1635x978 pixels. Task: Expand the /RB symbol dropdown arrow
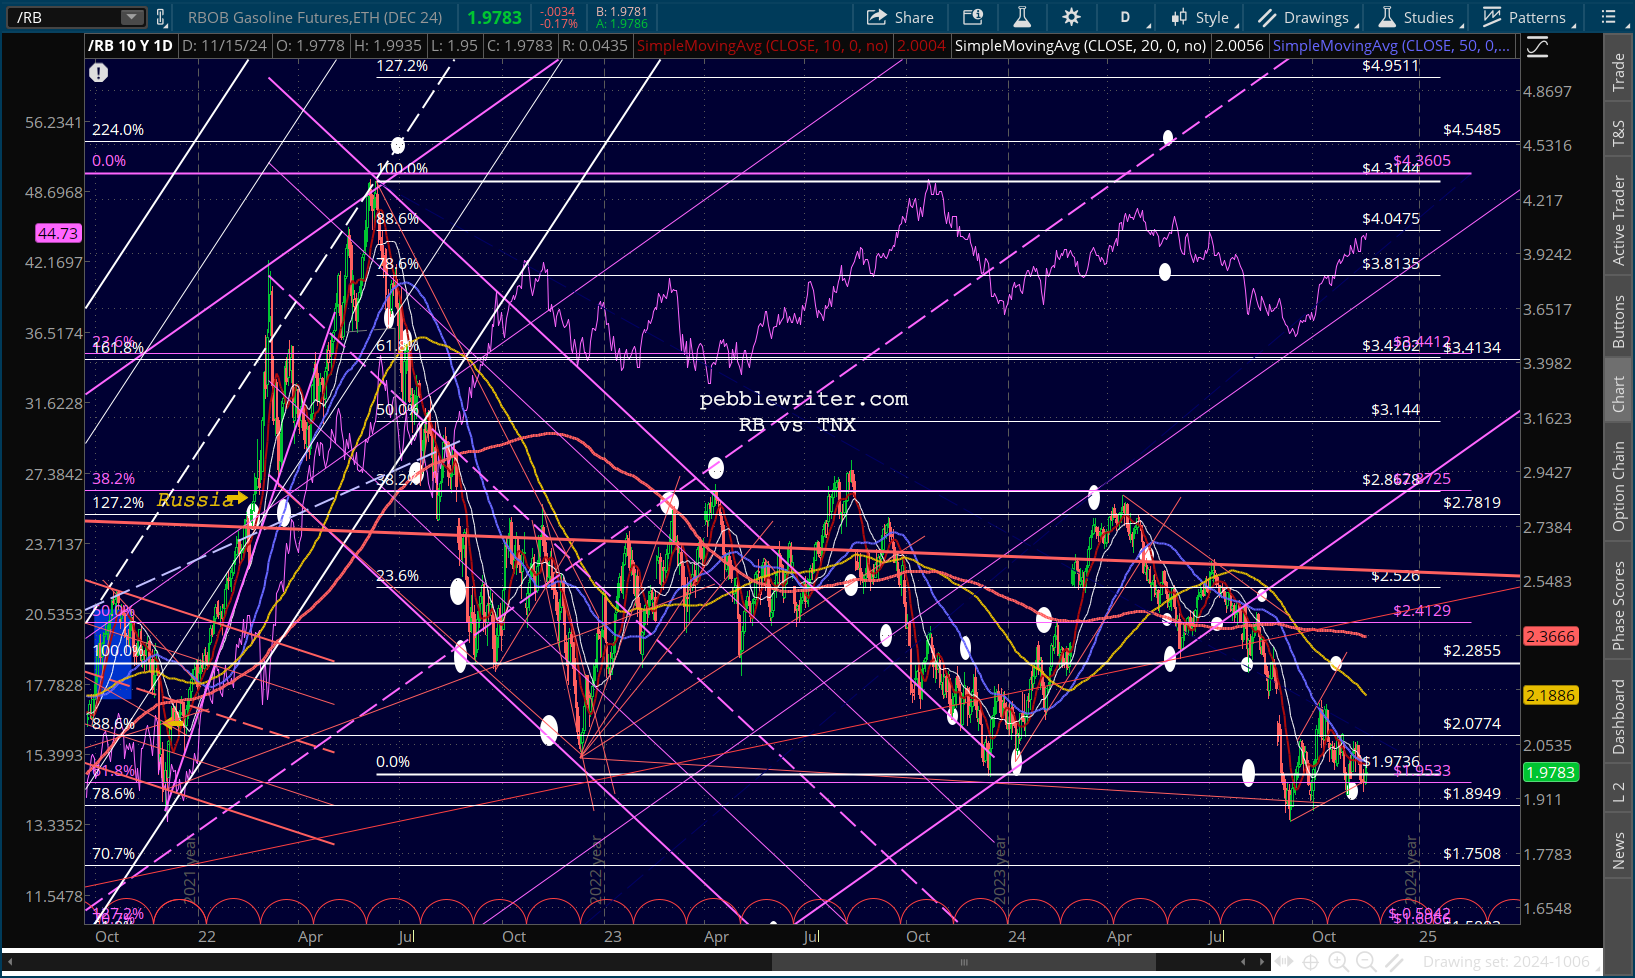[132, 18]
